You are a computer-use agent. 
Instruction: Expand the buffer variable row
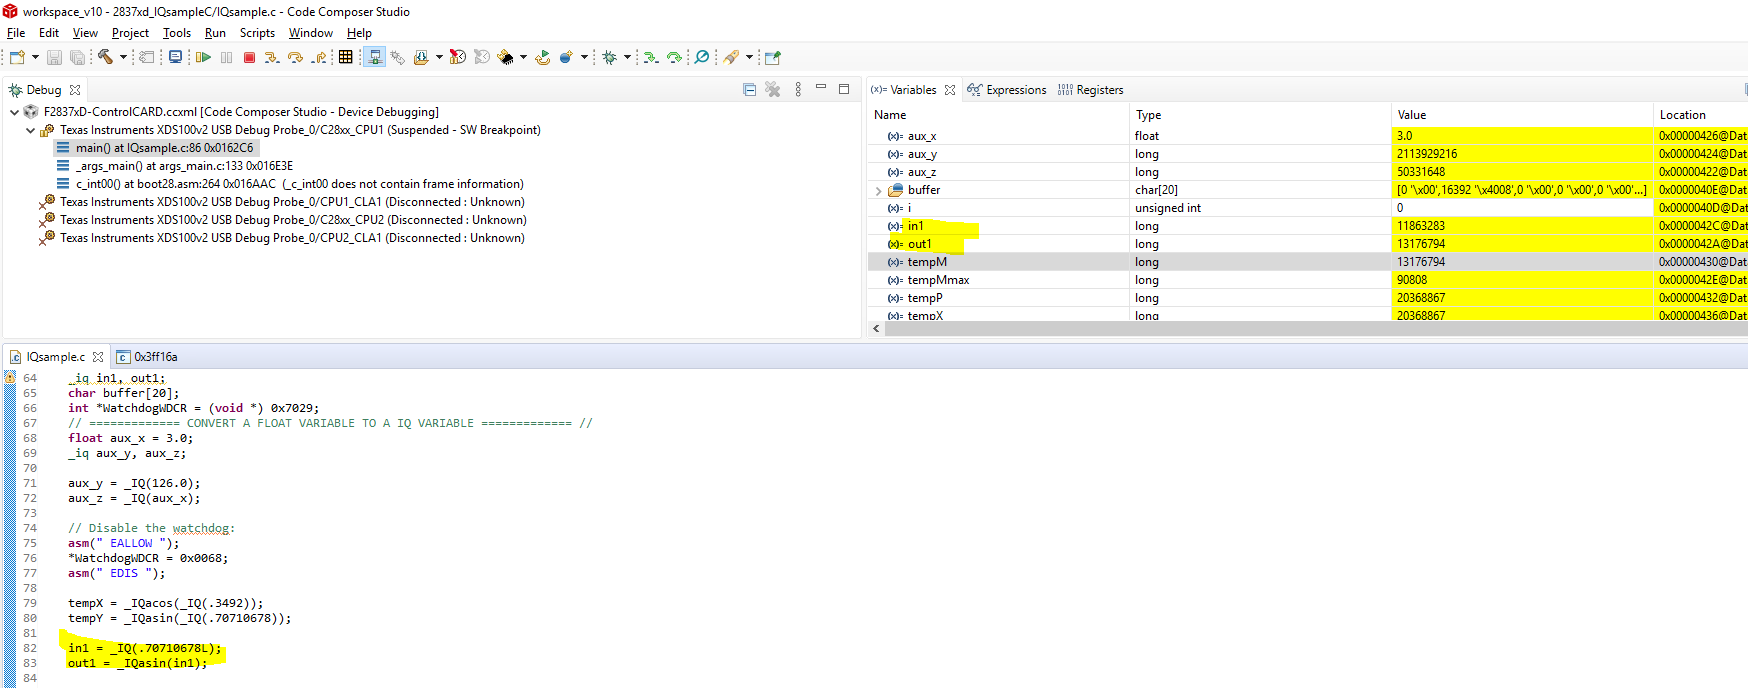878,190
